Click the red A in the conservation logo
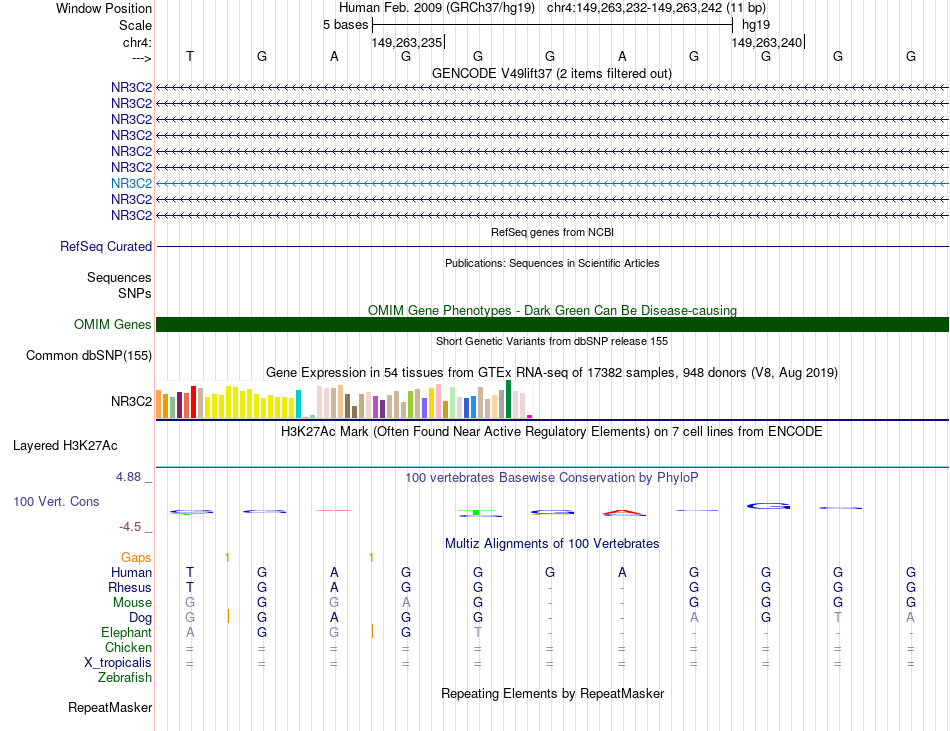Screen dimensions: 950x731 point(624,512)
